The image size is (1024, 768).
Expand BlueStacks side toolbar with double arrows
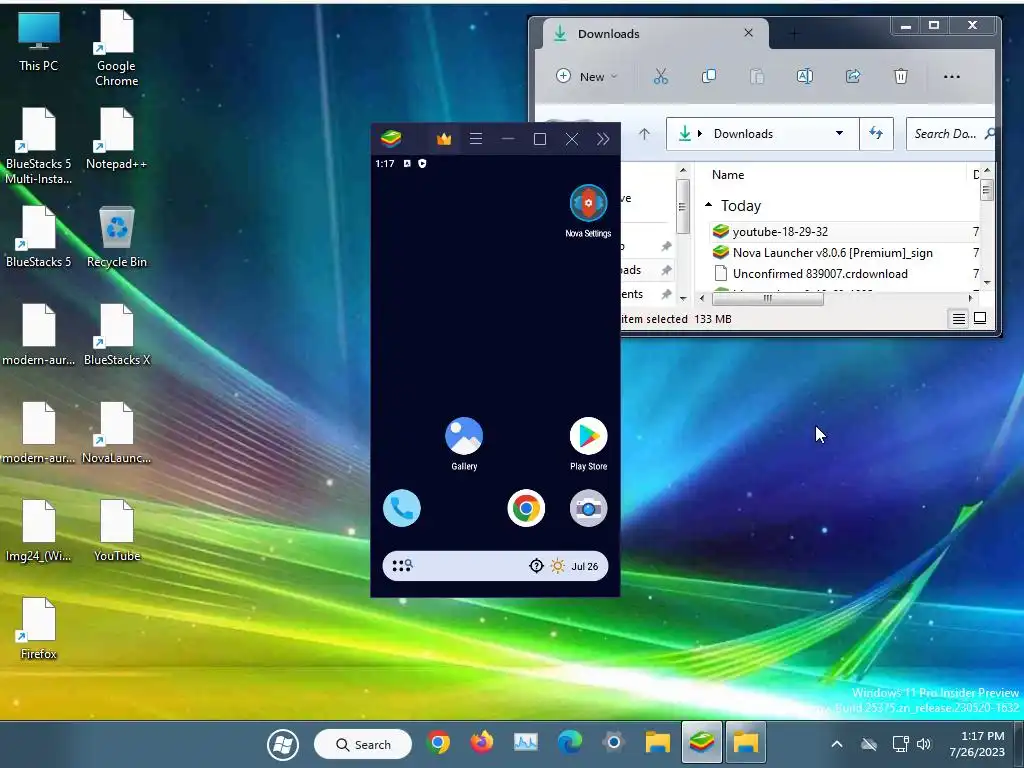click(603, 139)
